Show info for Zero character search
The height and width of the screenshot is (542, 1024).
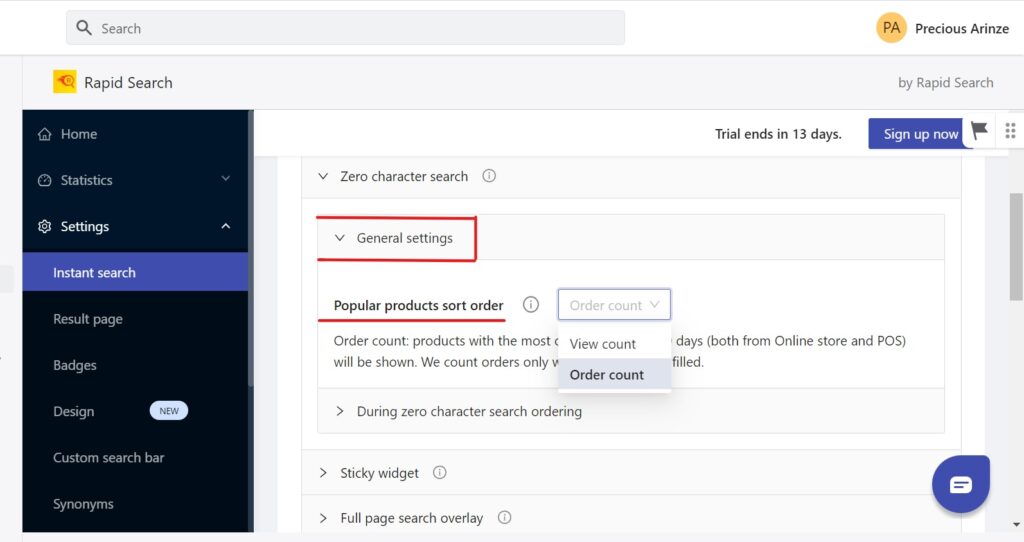489,176
